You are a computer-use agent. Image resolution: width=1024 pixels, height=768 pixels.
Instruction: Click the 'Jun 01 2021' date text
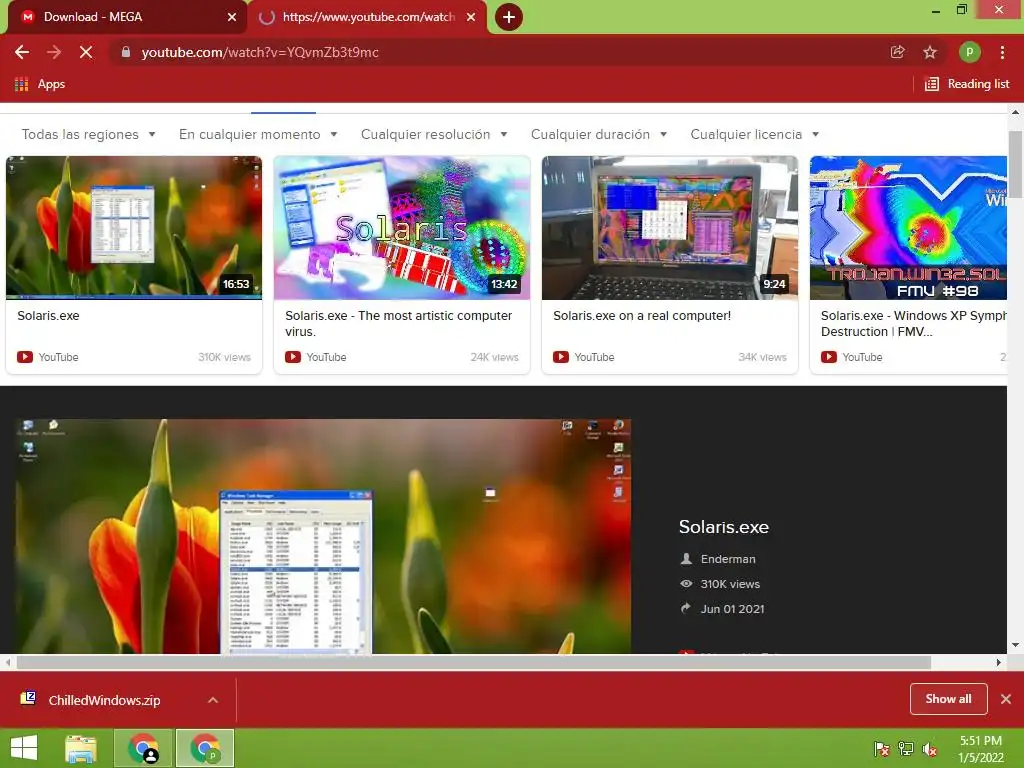click(x=733, y=609)
